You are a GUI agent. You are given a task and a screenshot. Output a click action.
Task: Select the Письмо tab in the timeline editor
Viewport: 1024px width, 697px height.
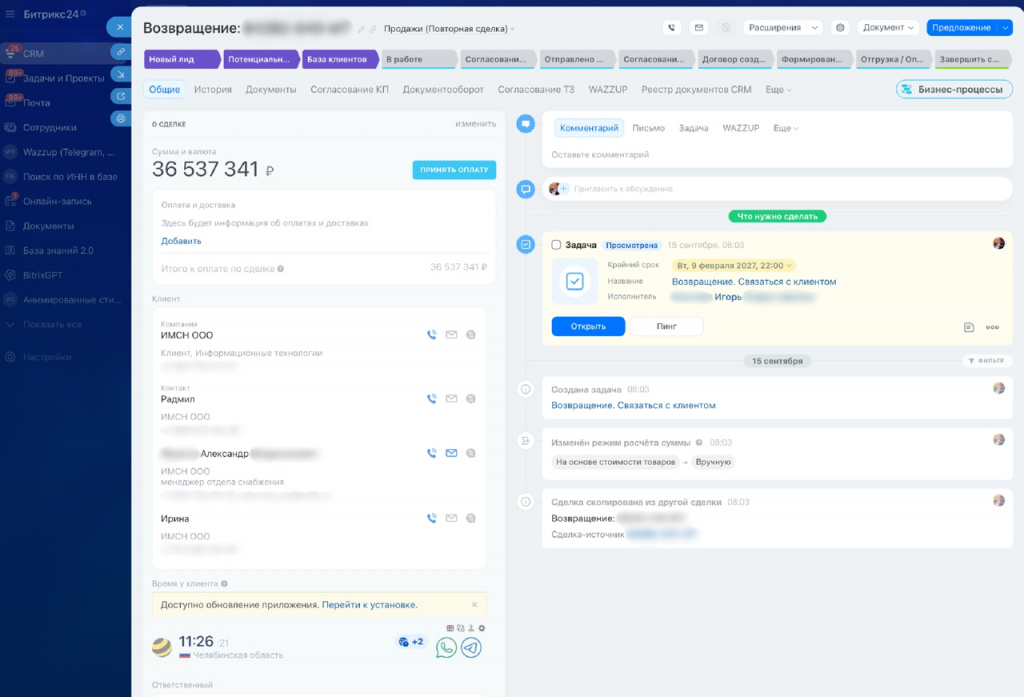click(x=648, y=128)
